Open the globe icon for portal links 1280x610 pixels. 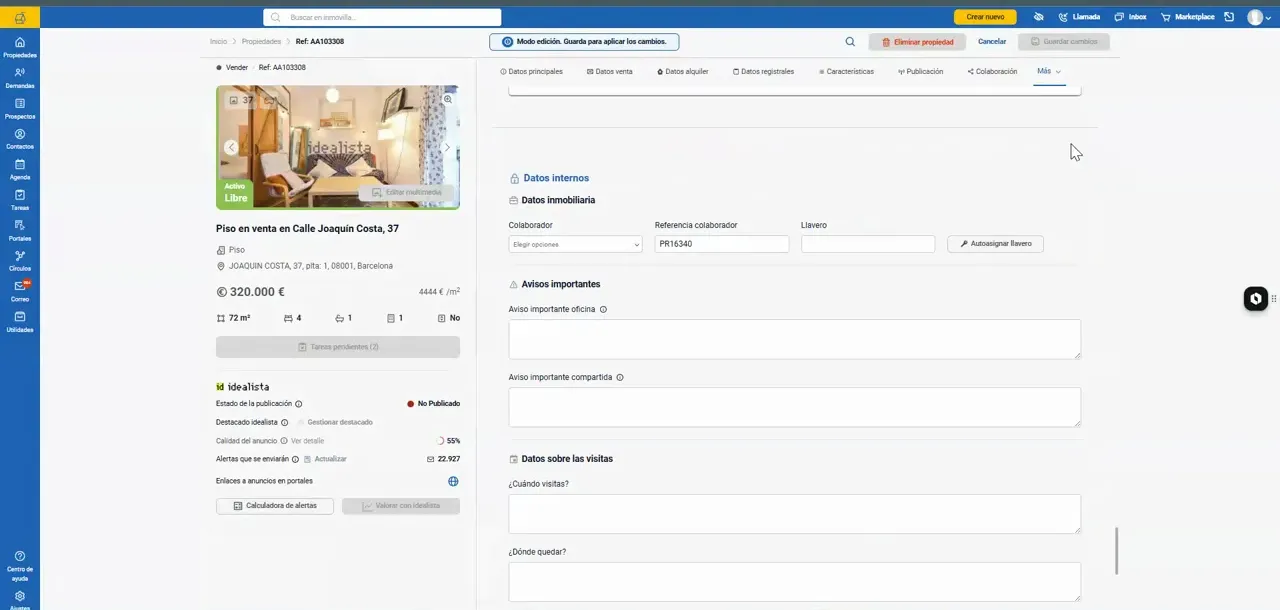coord(453,481)
